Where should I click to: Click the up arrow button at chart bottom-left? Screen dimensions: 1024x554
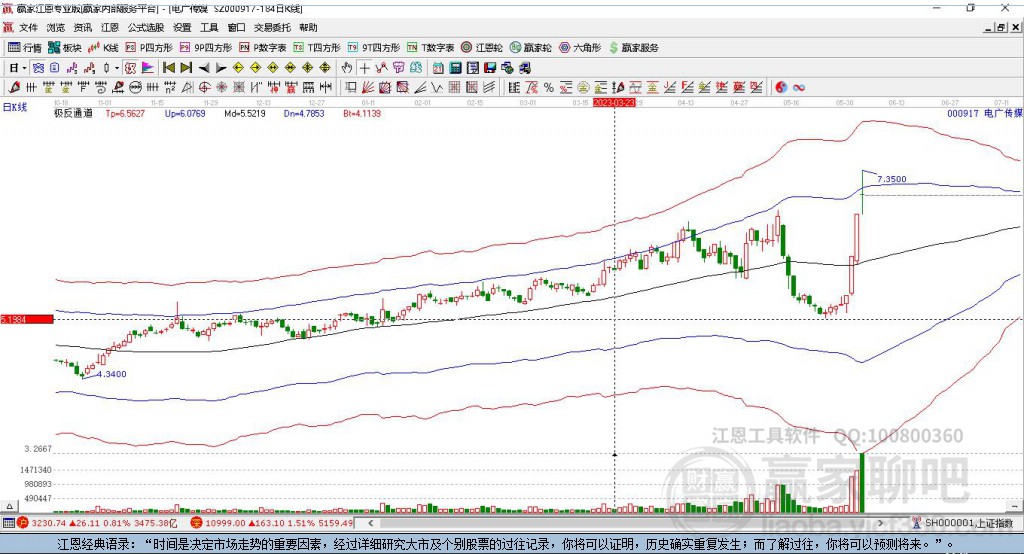tap(9, 506)
